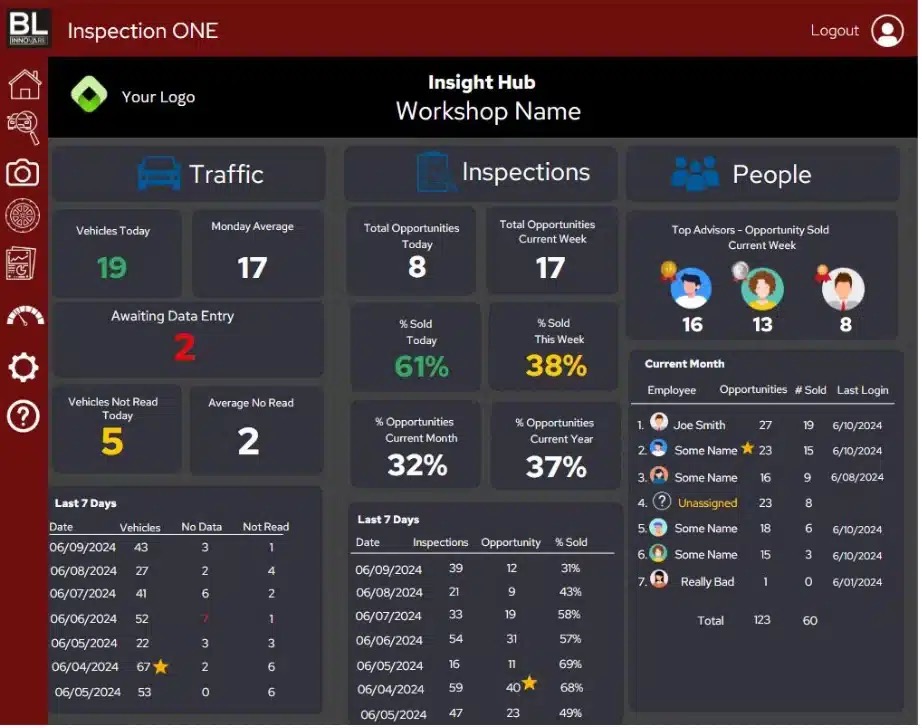Select Joe Smith in the employee list

click(x=699, y=425)
